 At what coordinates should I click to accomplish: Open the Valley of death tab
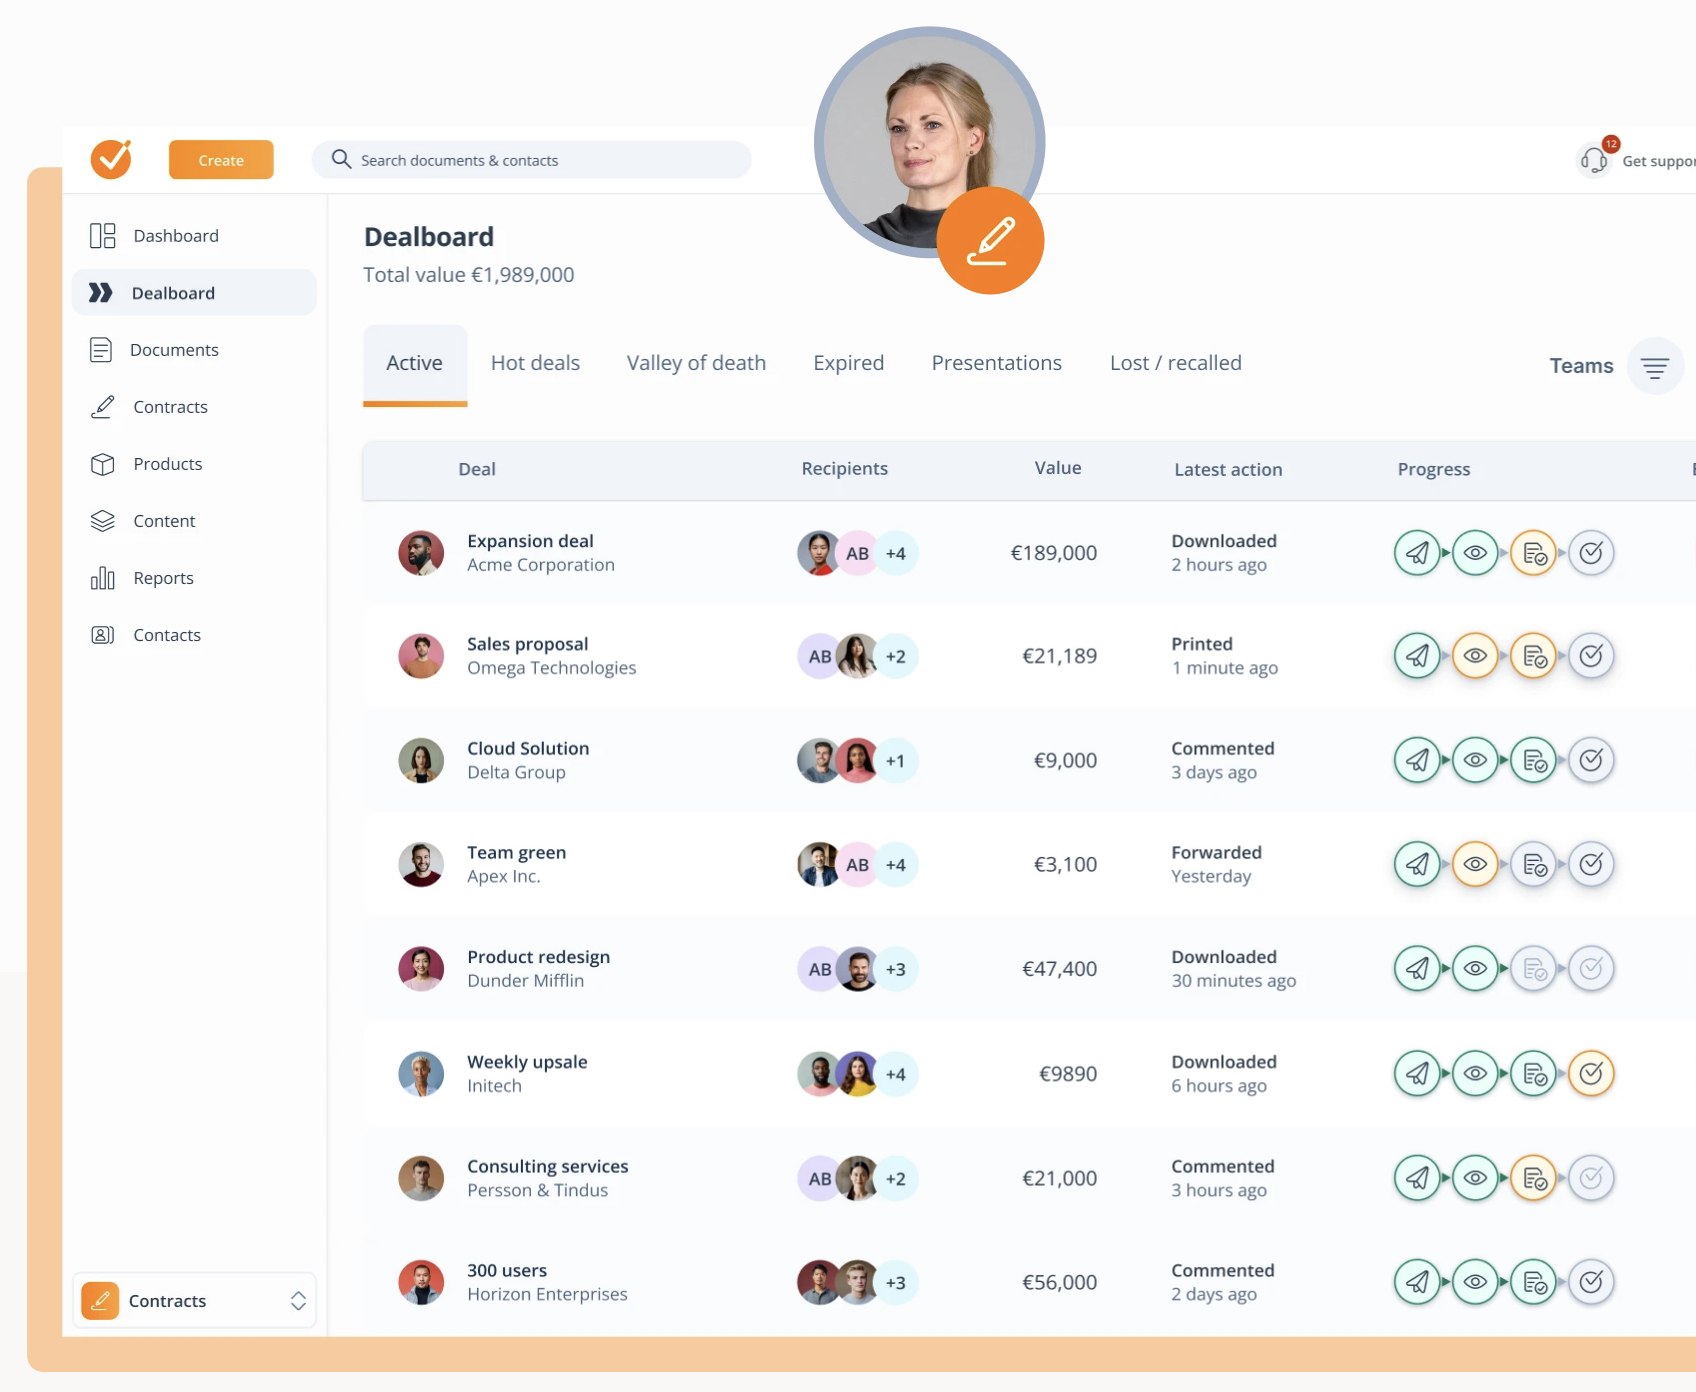point(696,363)
